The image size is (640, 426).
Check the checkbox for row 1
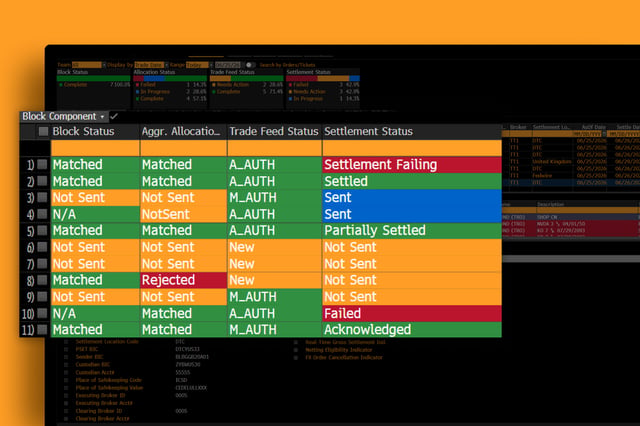pos(42,164)
